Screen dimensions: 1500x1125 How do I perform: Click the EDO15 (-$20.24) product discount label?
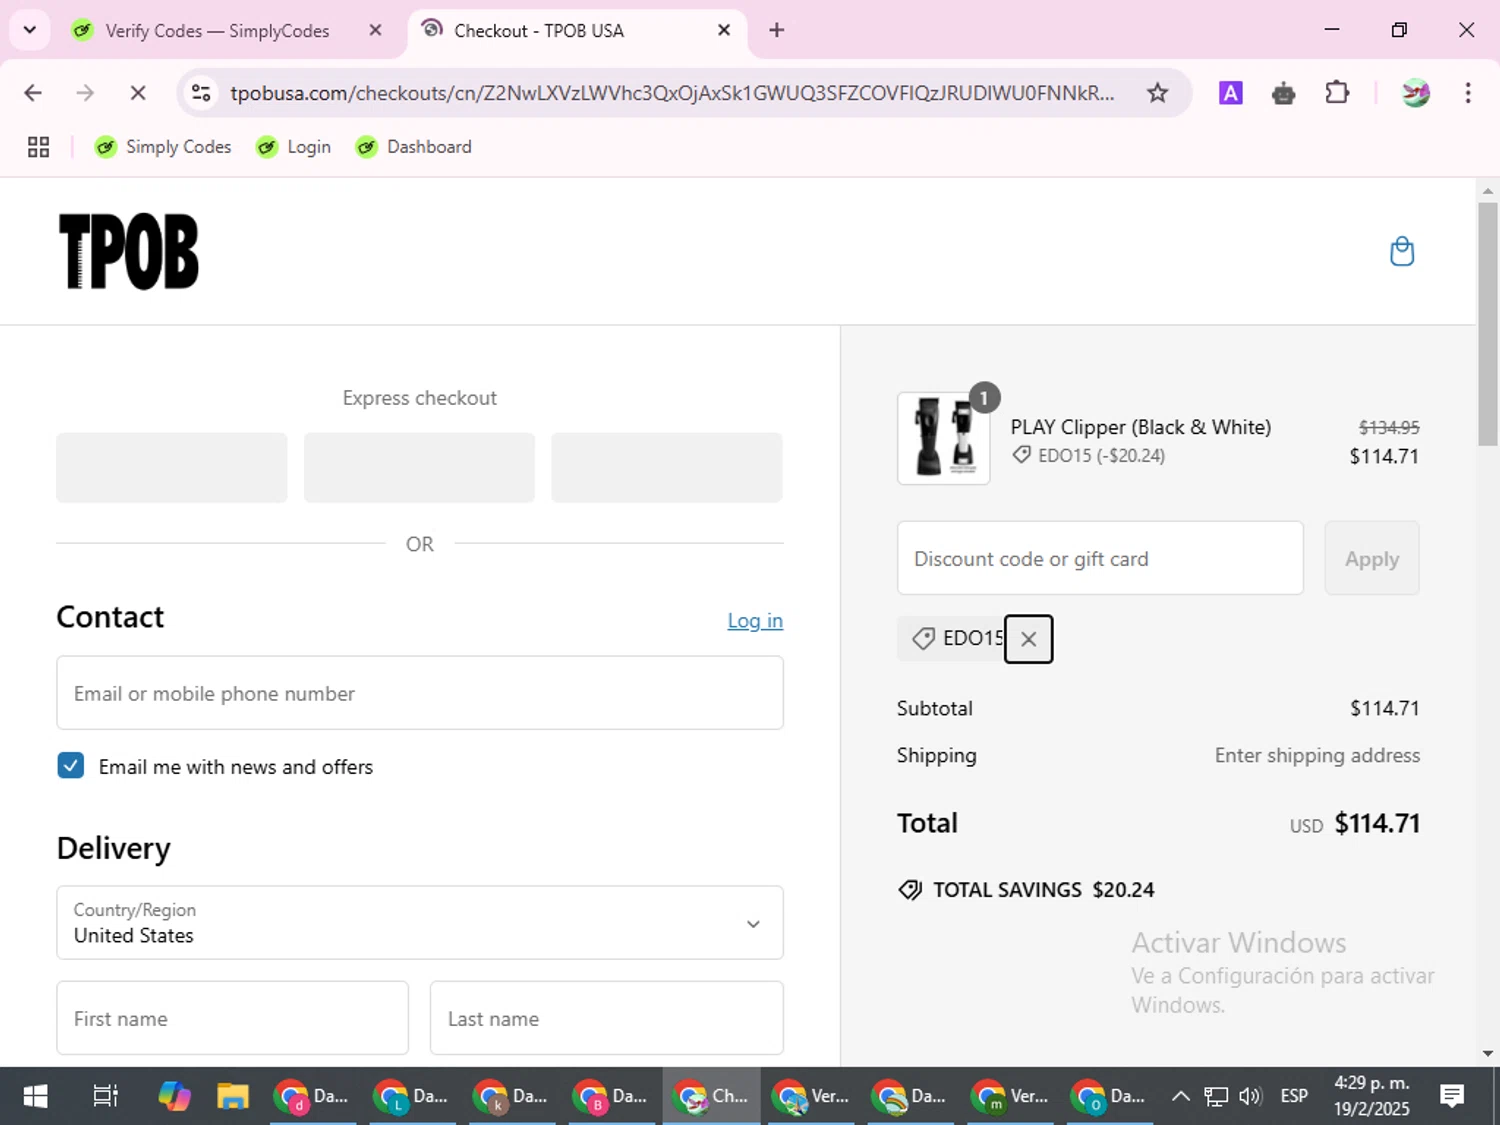pos(1088,455)
